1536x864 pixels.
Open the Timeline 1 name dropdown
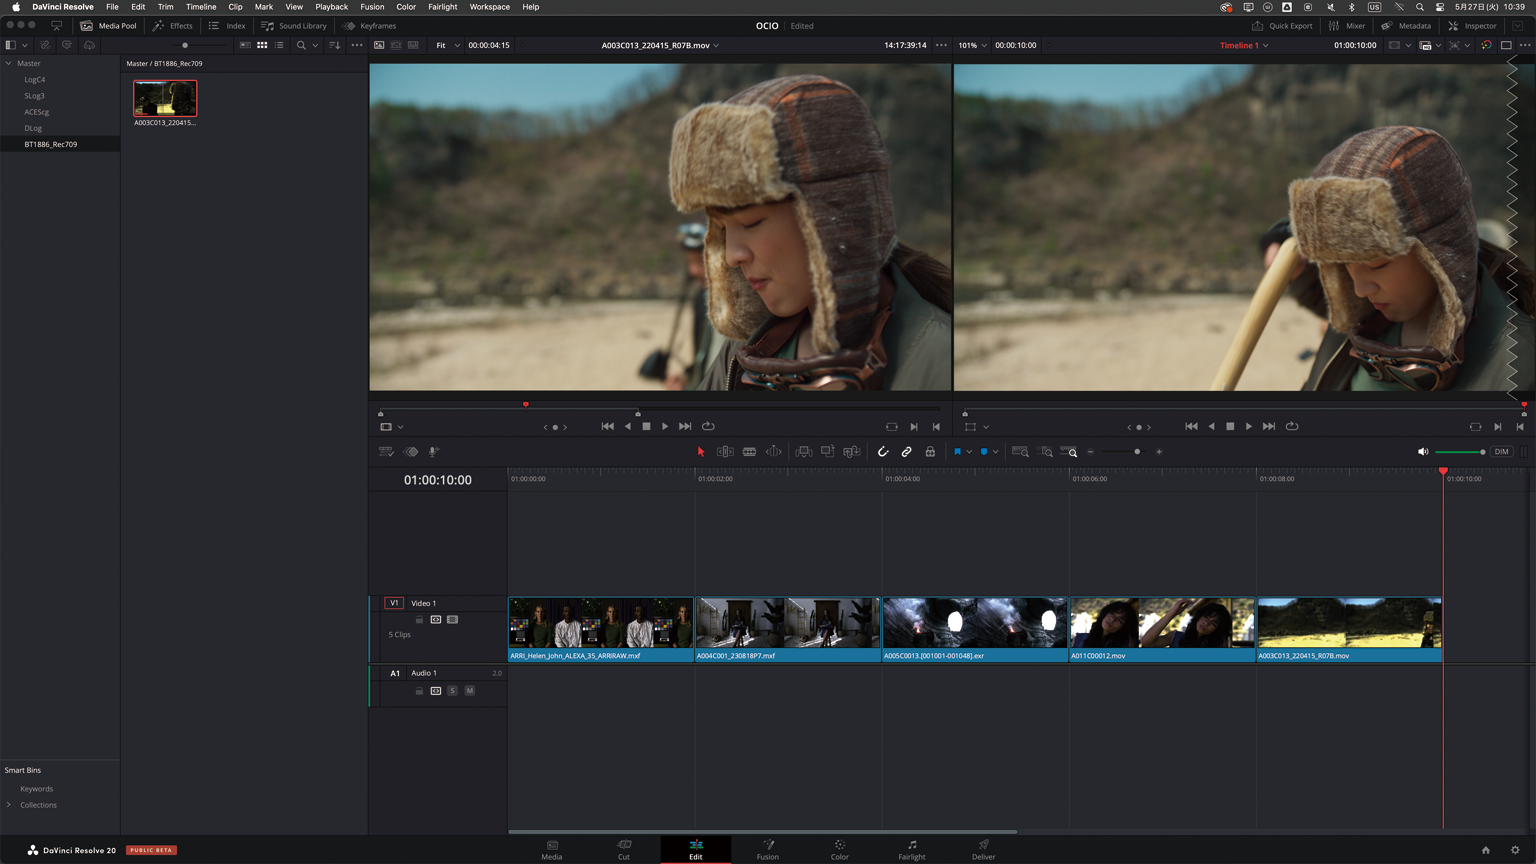[1243, 45]
